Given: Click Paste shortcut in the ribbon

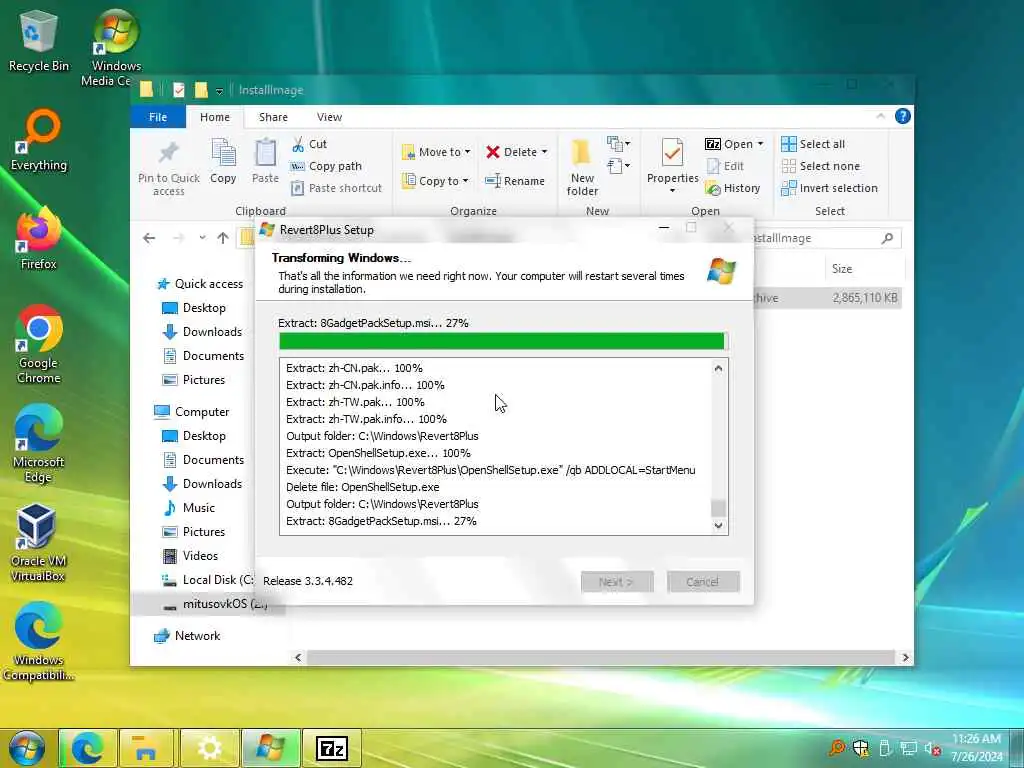Looking at the screenshot, I should 336,188.
